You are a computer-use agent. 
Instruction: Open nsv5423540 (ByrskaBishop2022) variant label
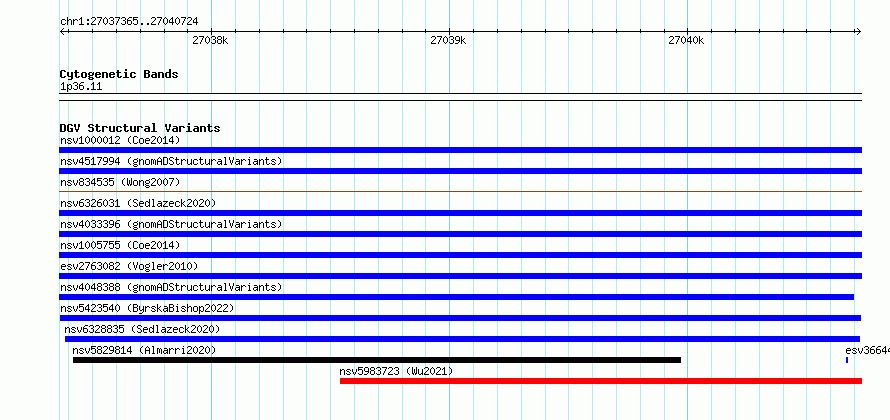tap(147, 308)
